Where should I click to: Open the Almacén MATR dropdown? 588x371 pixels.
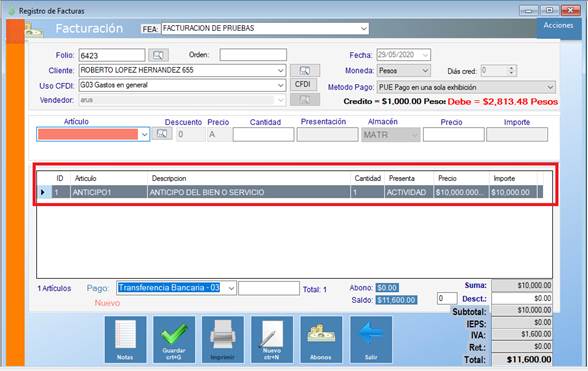tap(414, 135)
